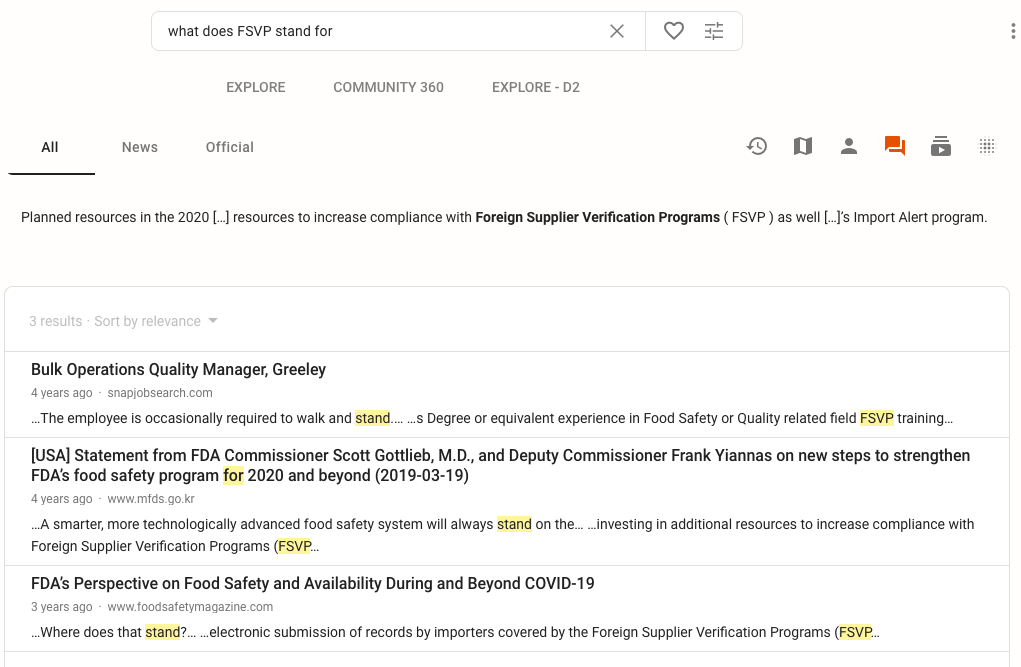Image resolution: width=1021 pixels, height=667 pixels.
Task: Save search with the heart icon
Action: coord(673,31)
